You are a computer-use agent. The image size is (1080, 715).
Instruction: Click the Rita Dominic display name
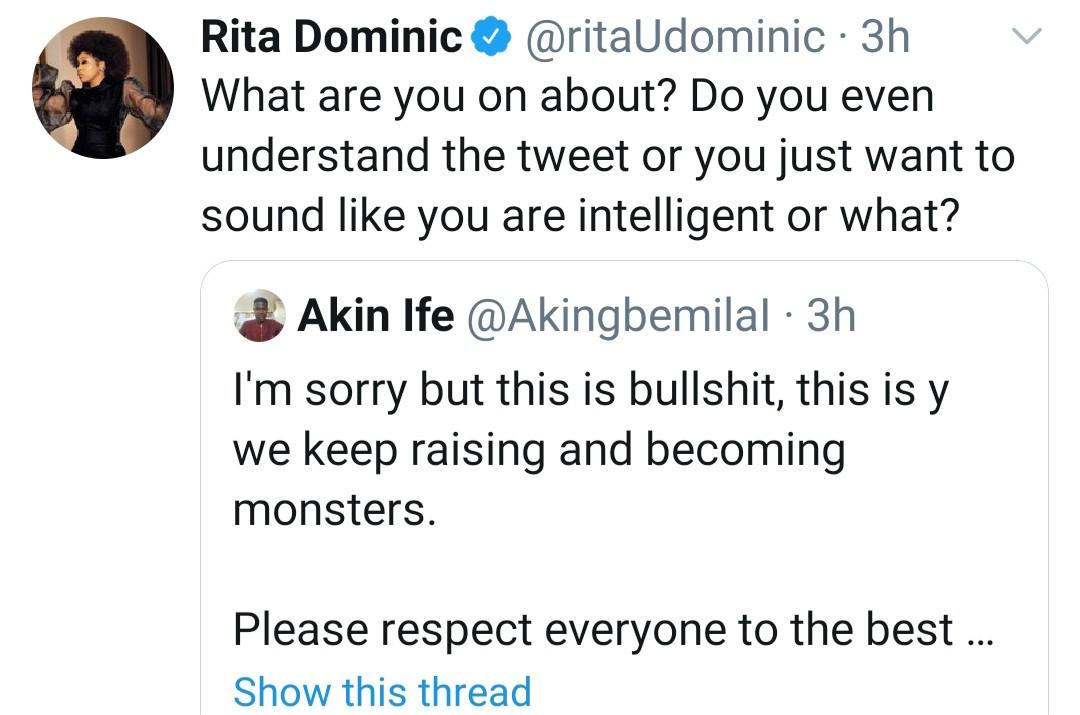click(x=332, y=38)
